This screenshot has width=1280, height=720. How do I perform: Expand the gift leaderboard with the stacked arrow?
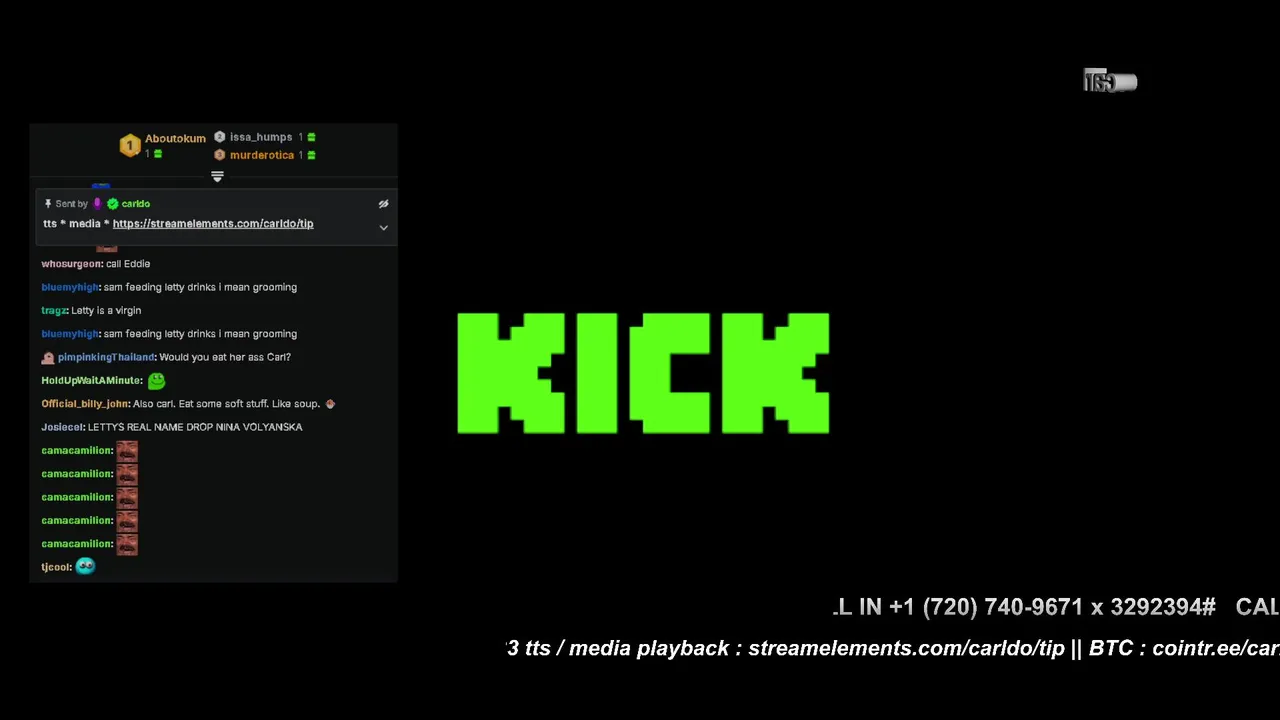[217, 176]
